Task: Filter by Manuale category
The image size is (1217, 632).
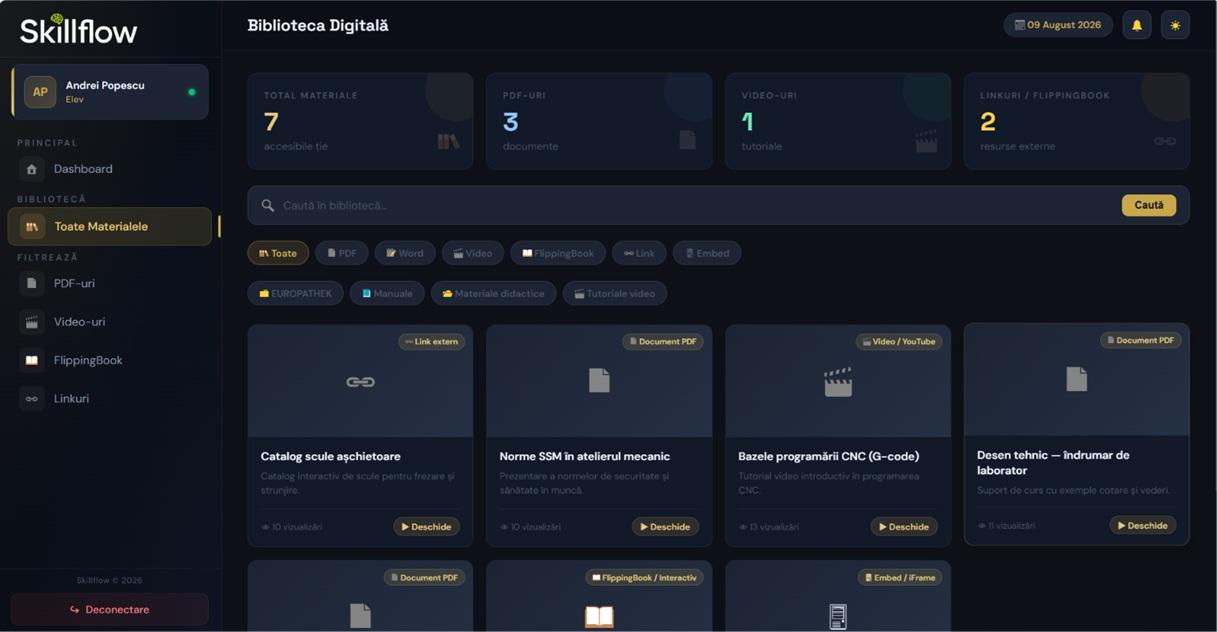Action: tap(387, 294)
